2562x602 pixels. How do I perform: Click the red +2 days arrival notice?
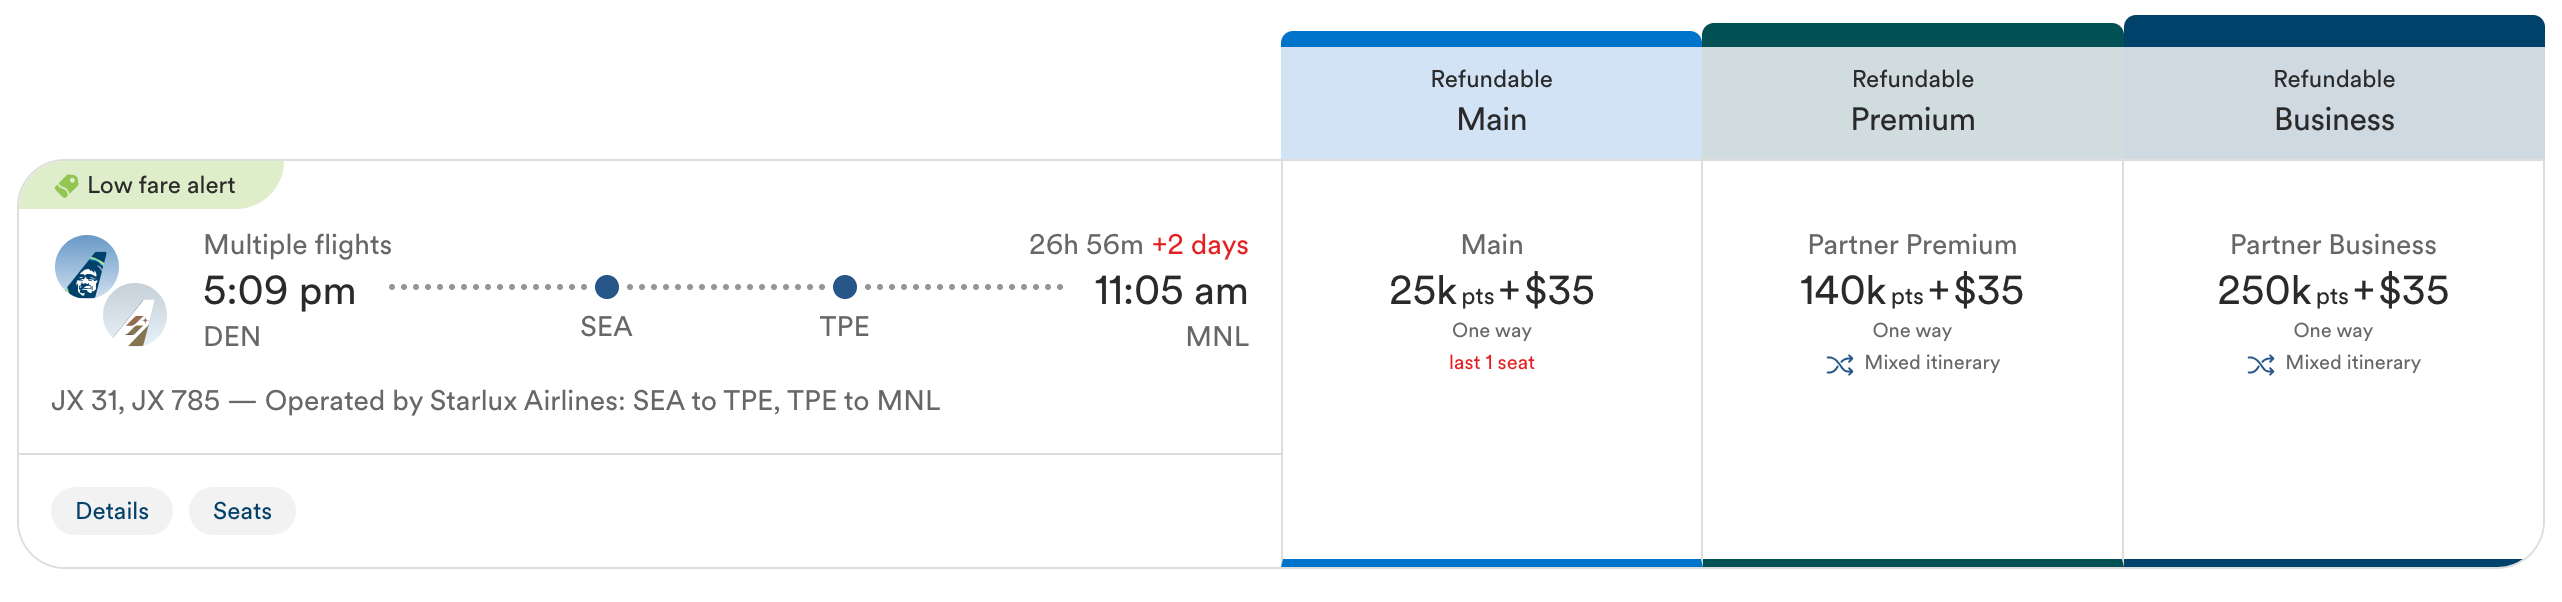(1199, 245)
